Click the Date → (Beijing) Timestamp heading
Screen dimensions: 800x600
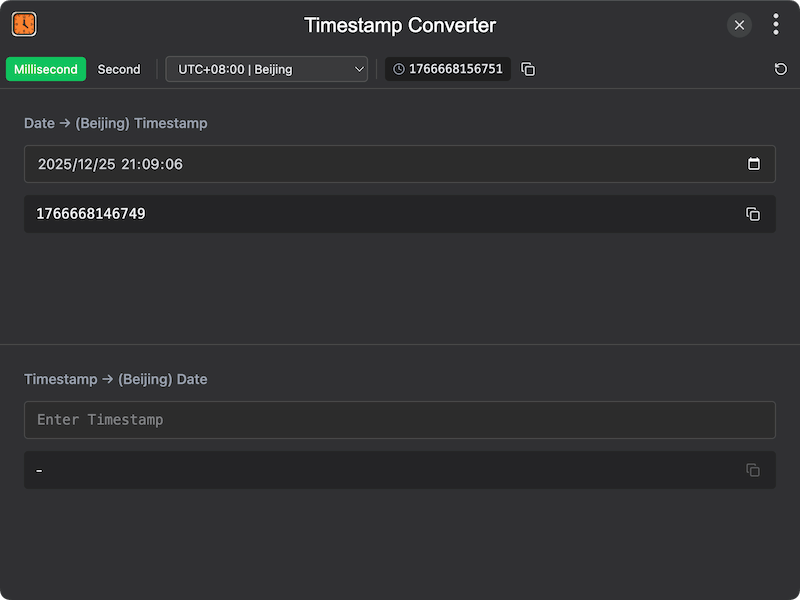click(116, 123)
